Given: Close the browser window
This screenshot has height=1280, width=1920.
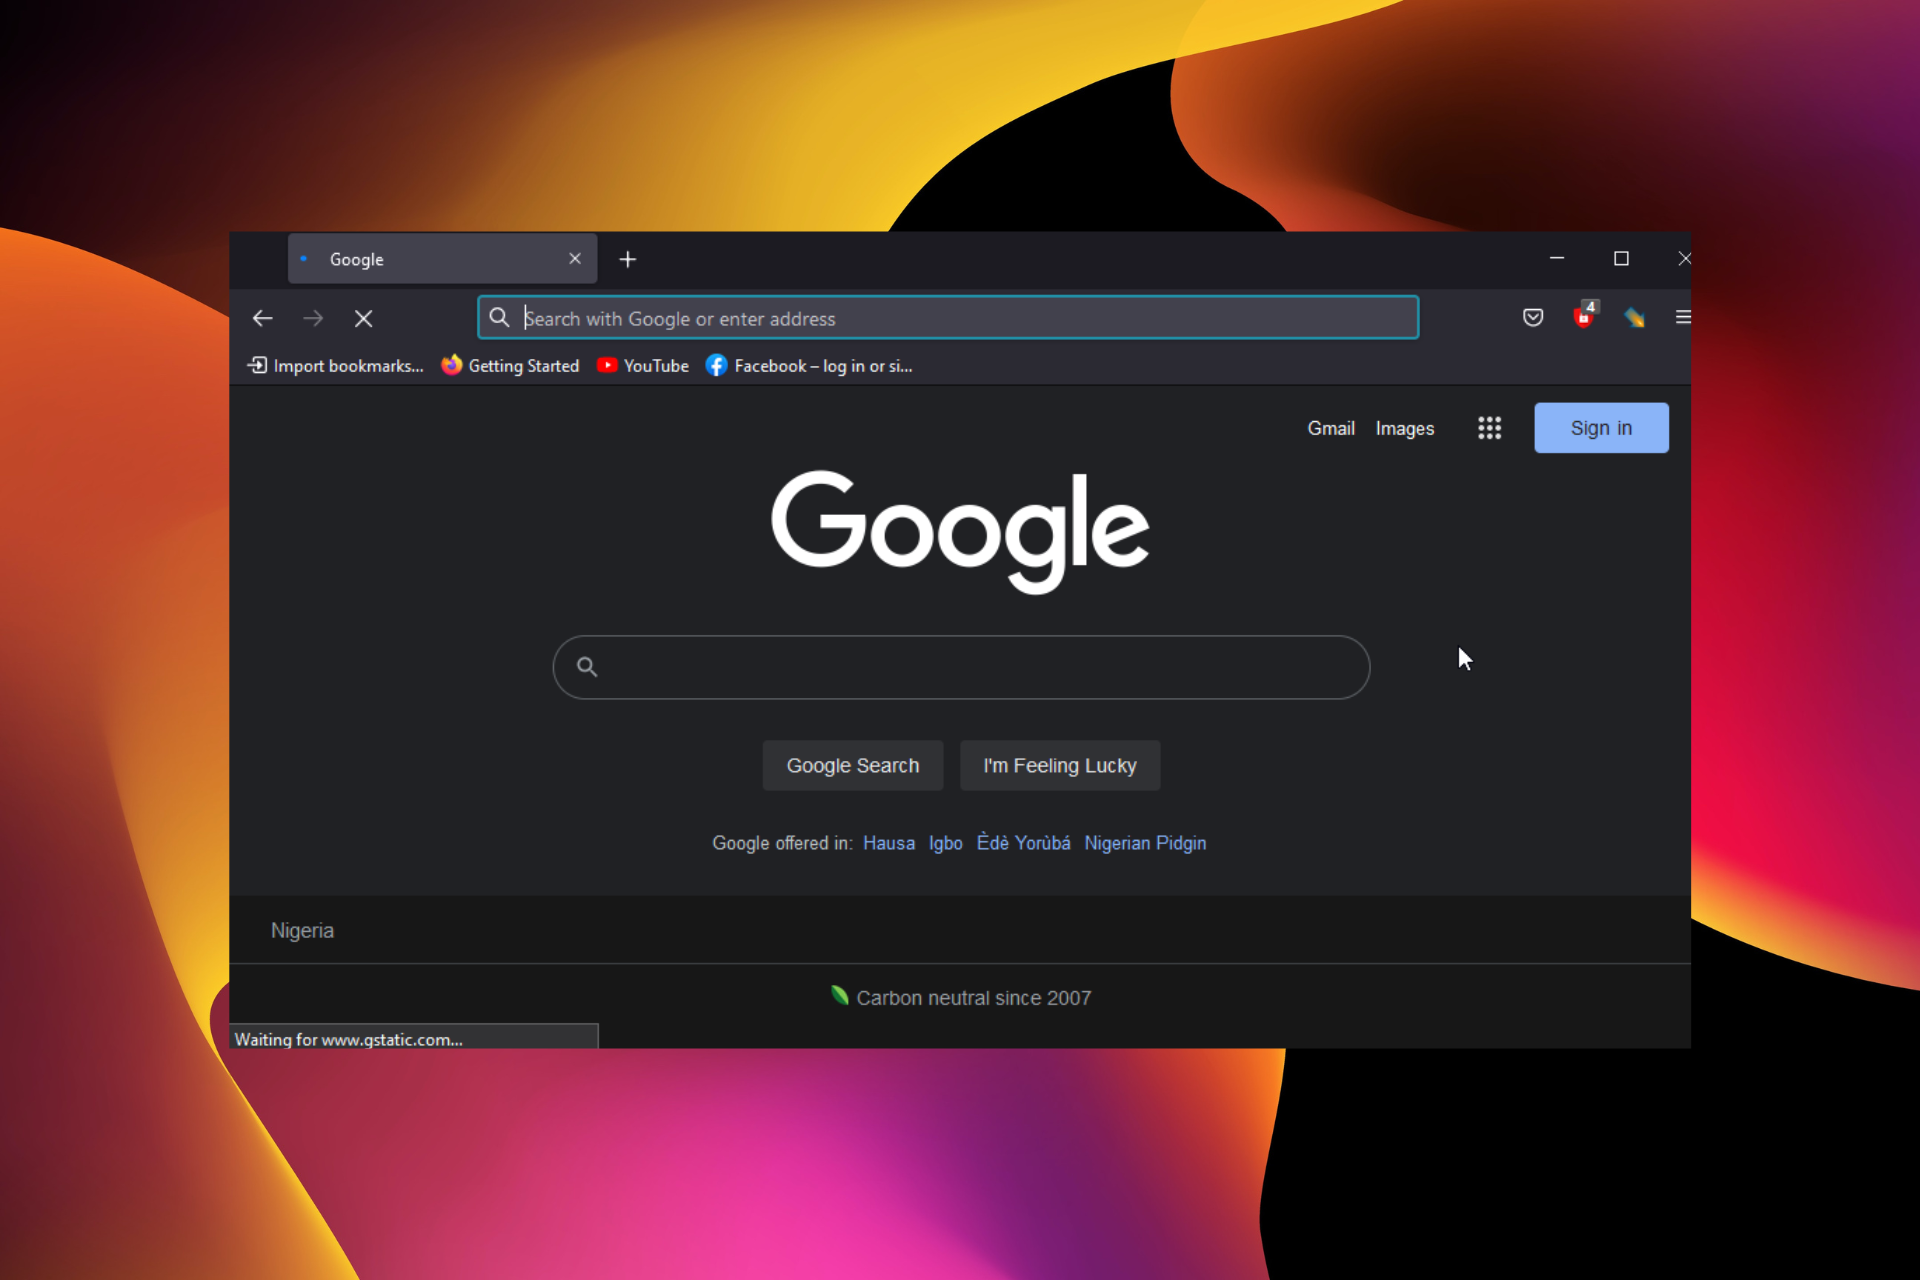Looking at the screenshot, I should click(x=1684, y=259).
